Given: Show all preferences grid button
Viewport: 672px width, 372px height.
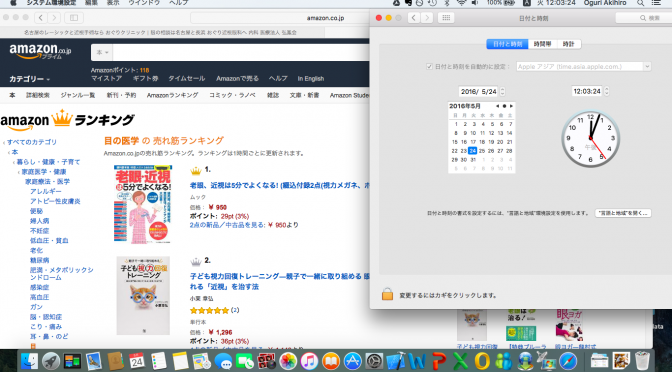Looking at the screenshot, I should 446,18.
